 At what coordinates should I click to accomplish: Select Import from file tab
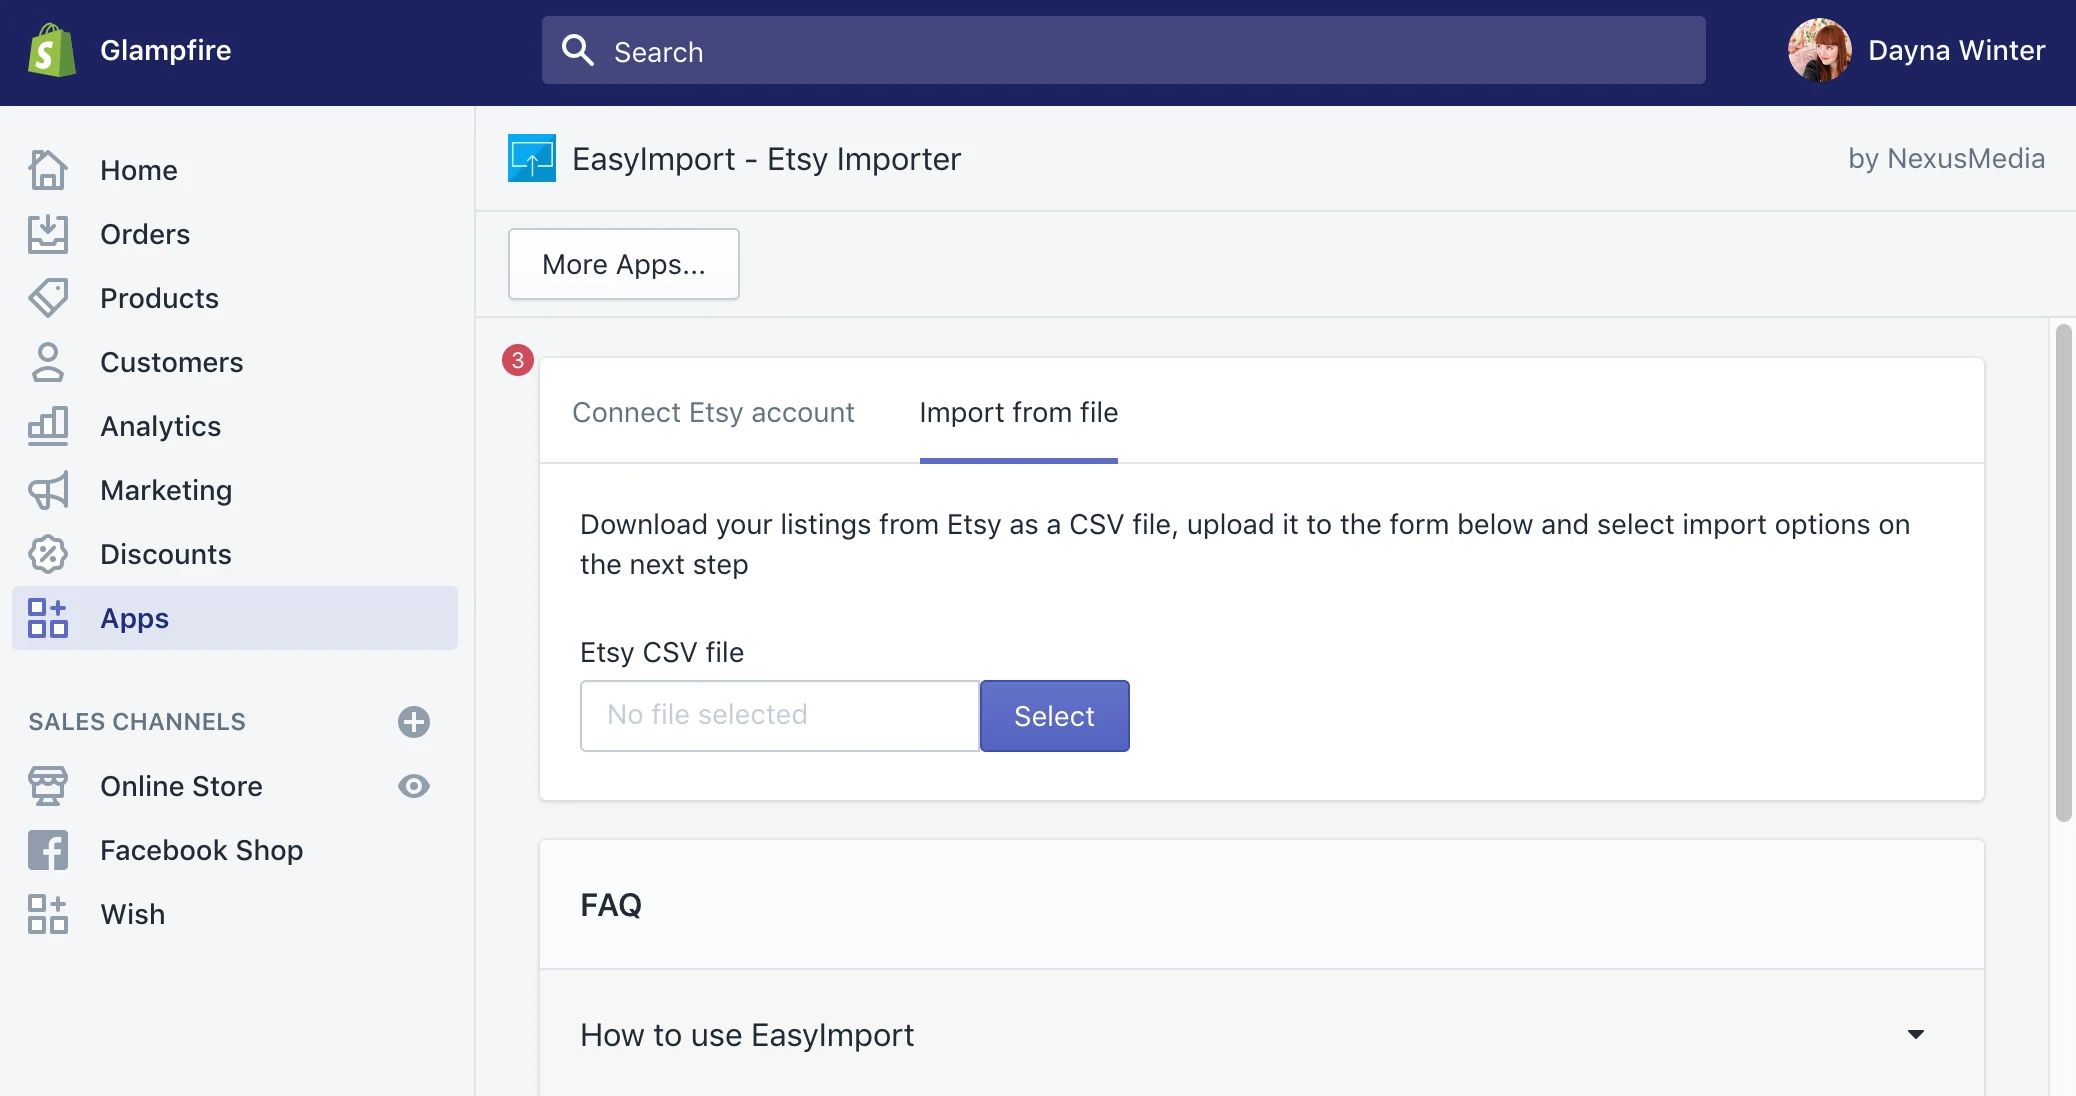[1019, 411]
